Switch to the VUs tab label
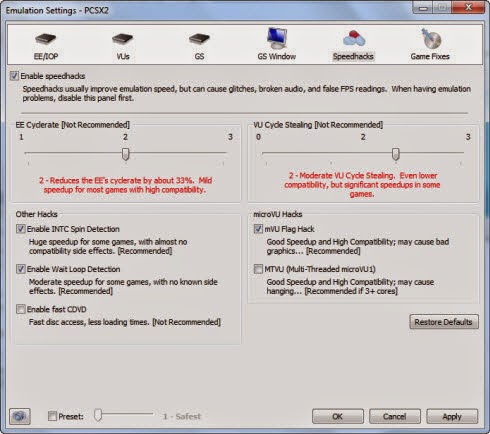The height and width of the screenshot is (434, 490). pos(123,56)
